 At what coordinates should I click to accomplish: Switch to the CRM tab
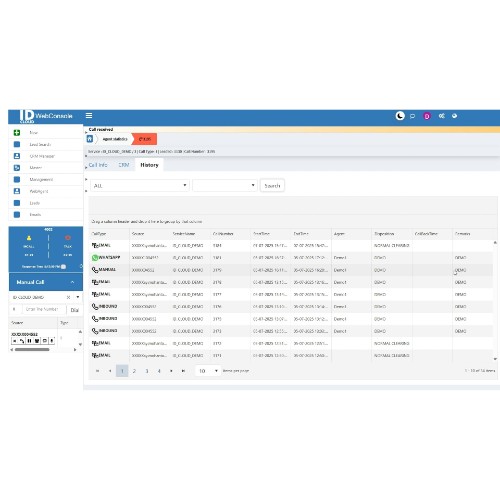click(x=124, y=165)
